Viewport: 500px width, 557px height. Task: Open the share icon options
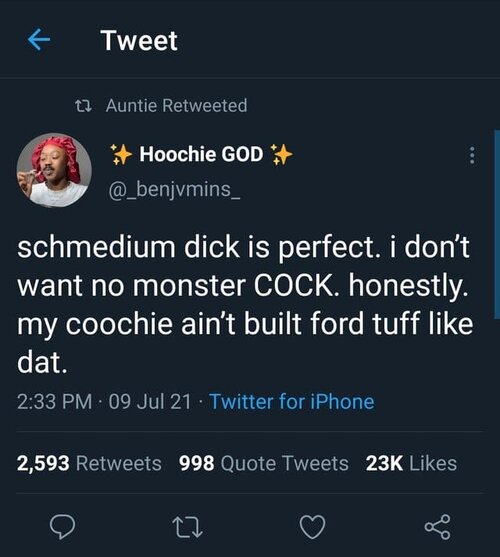438,526
